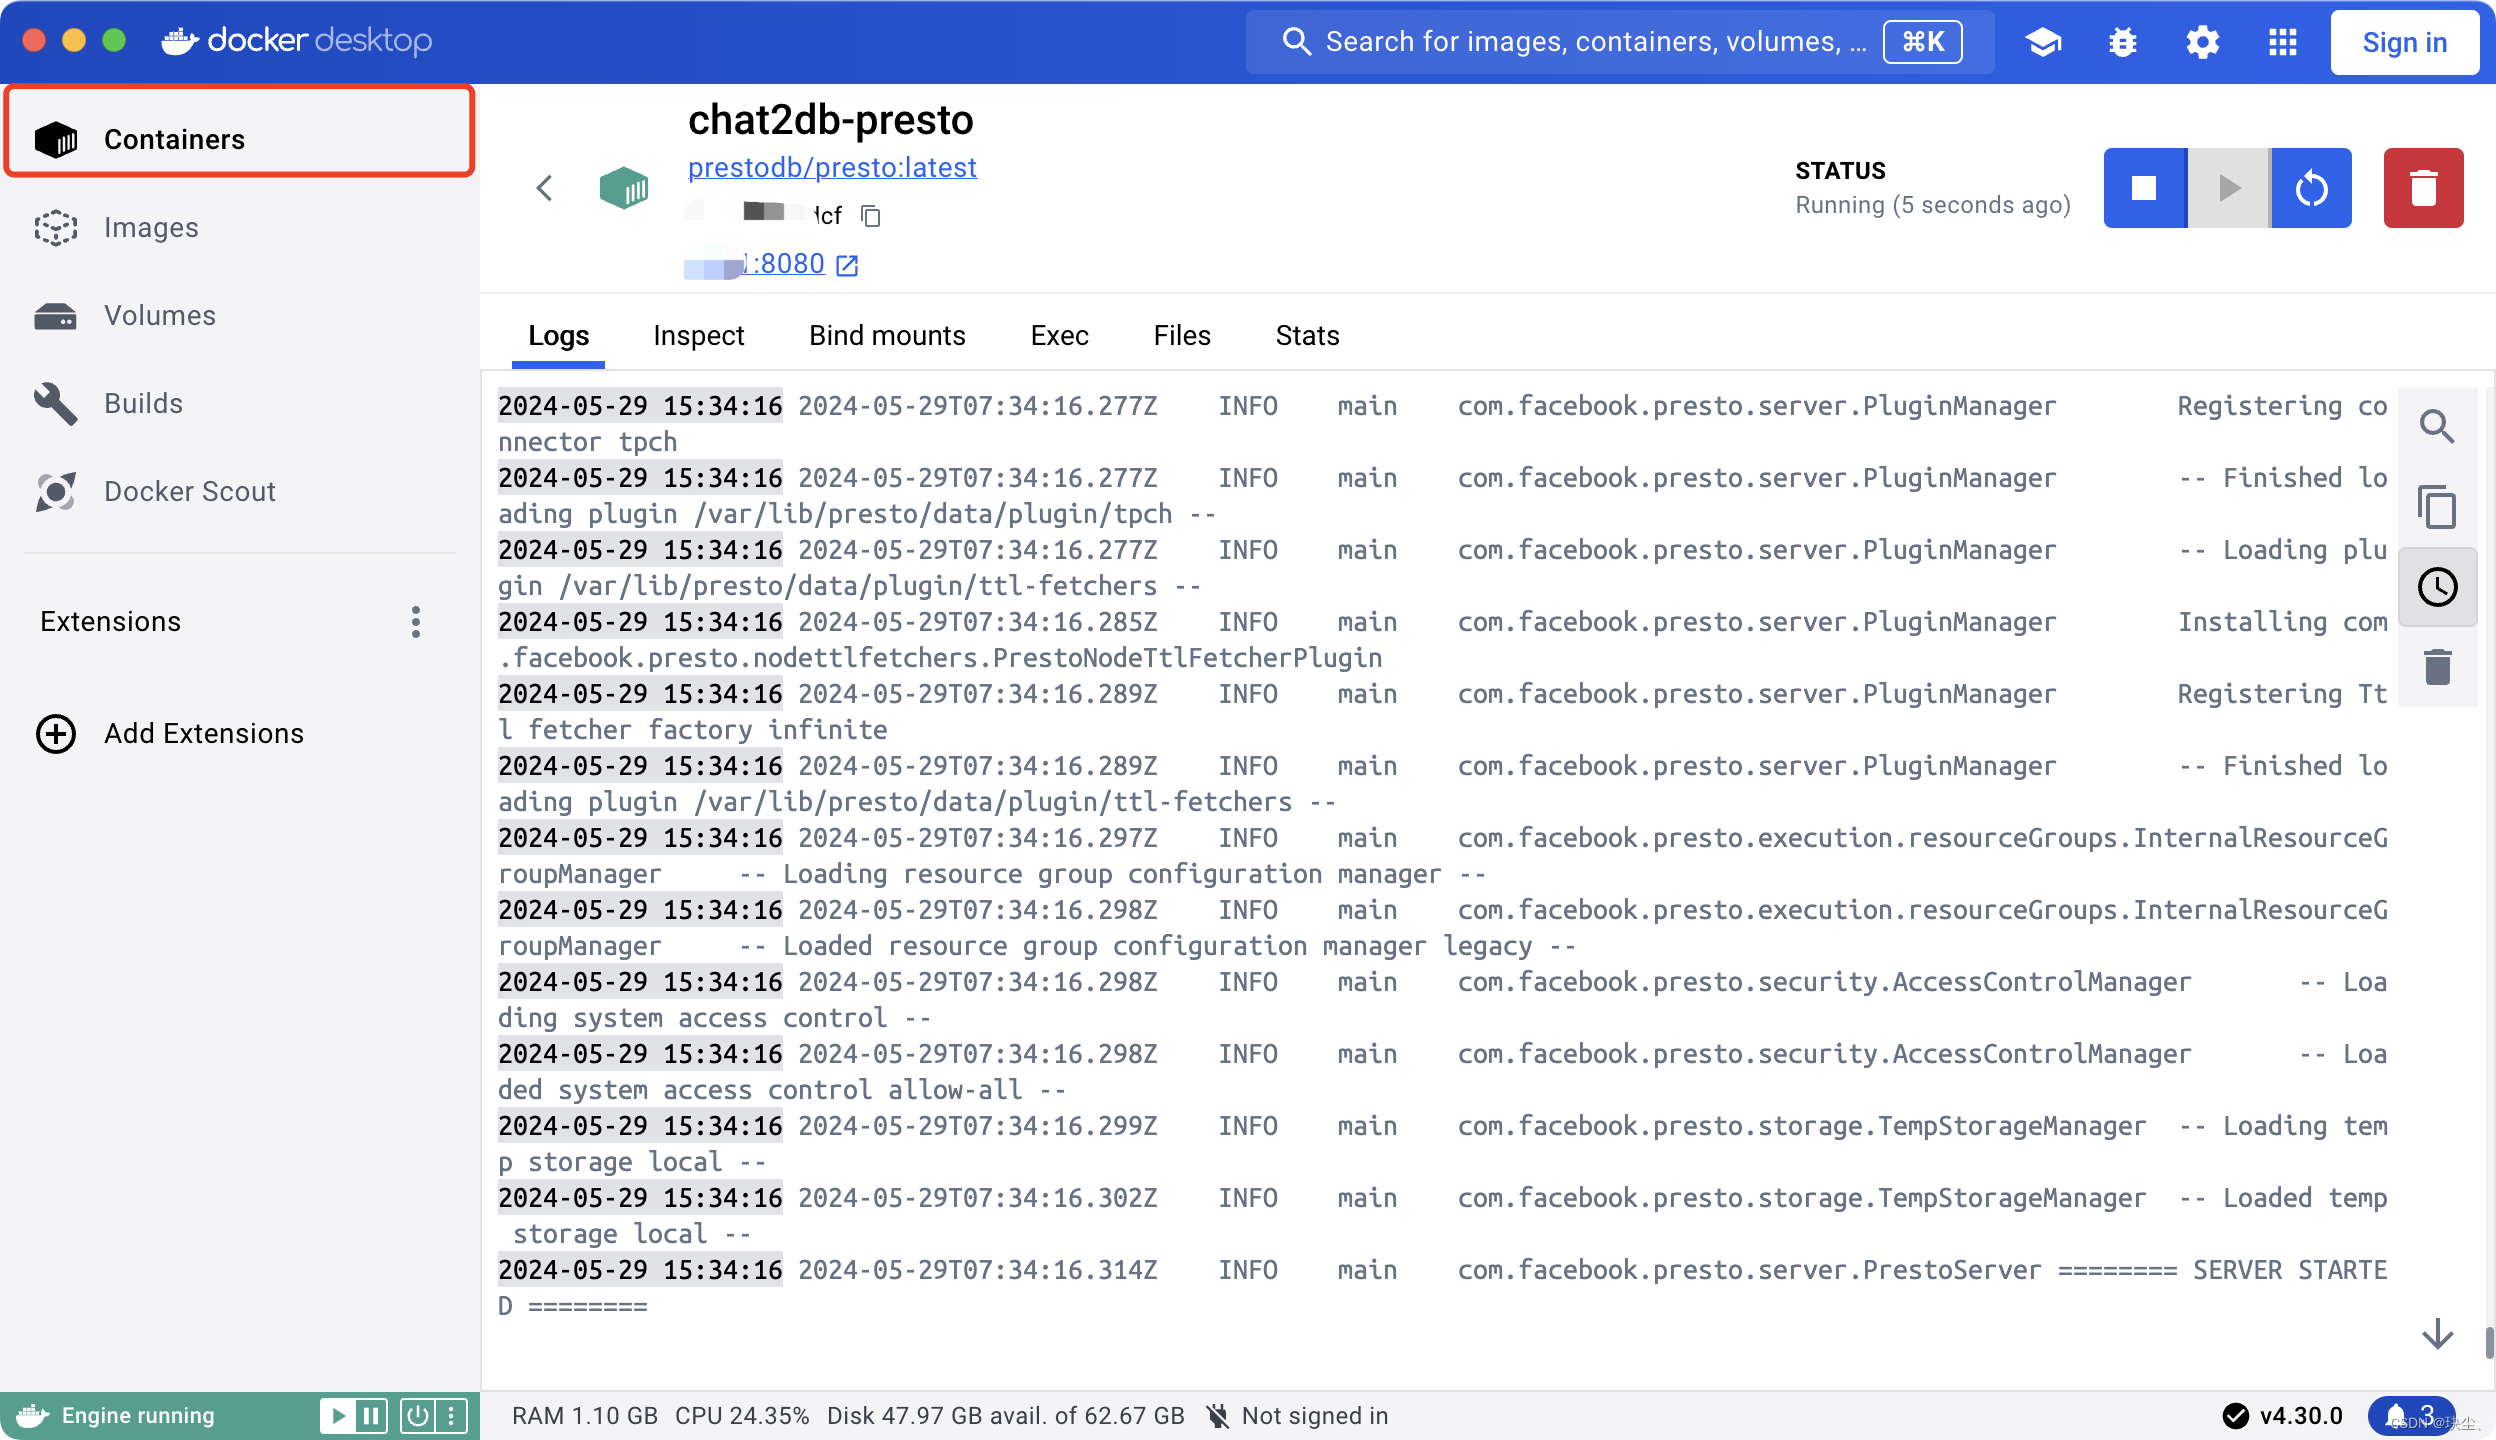Open the prestodb/presto:latest image link
Screen dimensions: 2496x1440
click(x=832, y=168)
